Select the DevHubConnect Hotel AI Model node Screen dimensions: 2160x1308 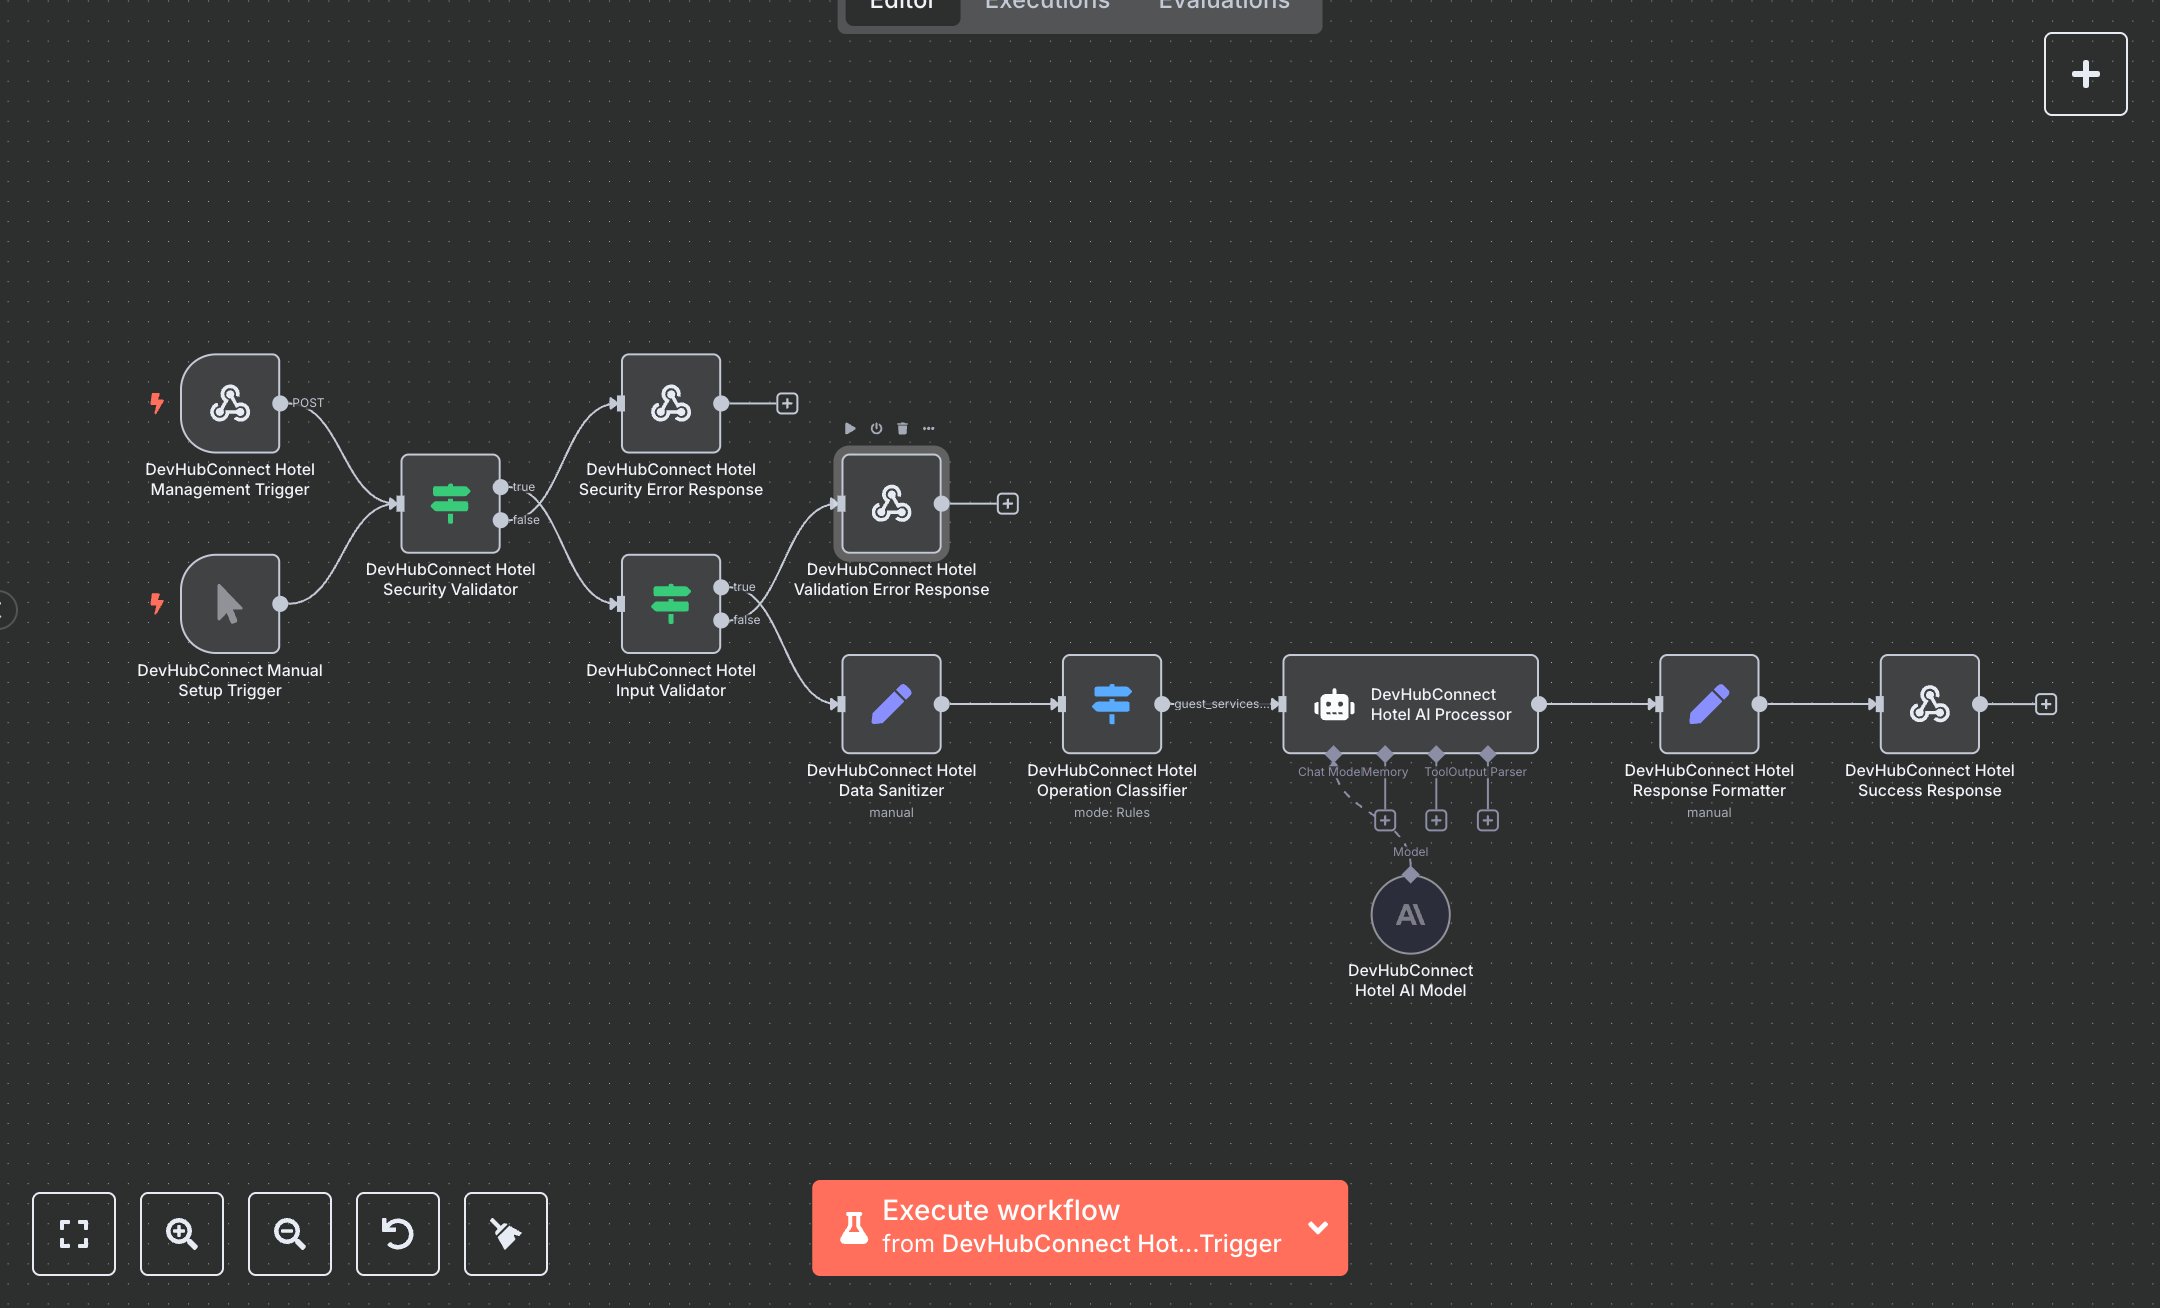(1410, 914)
